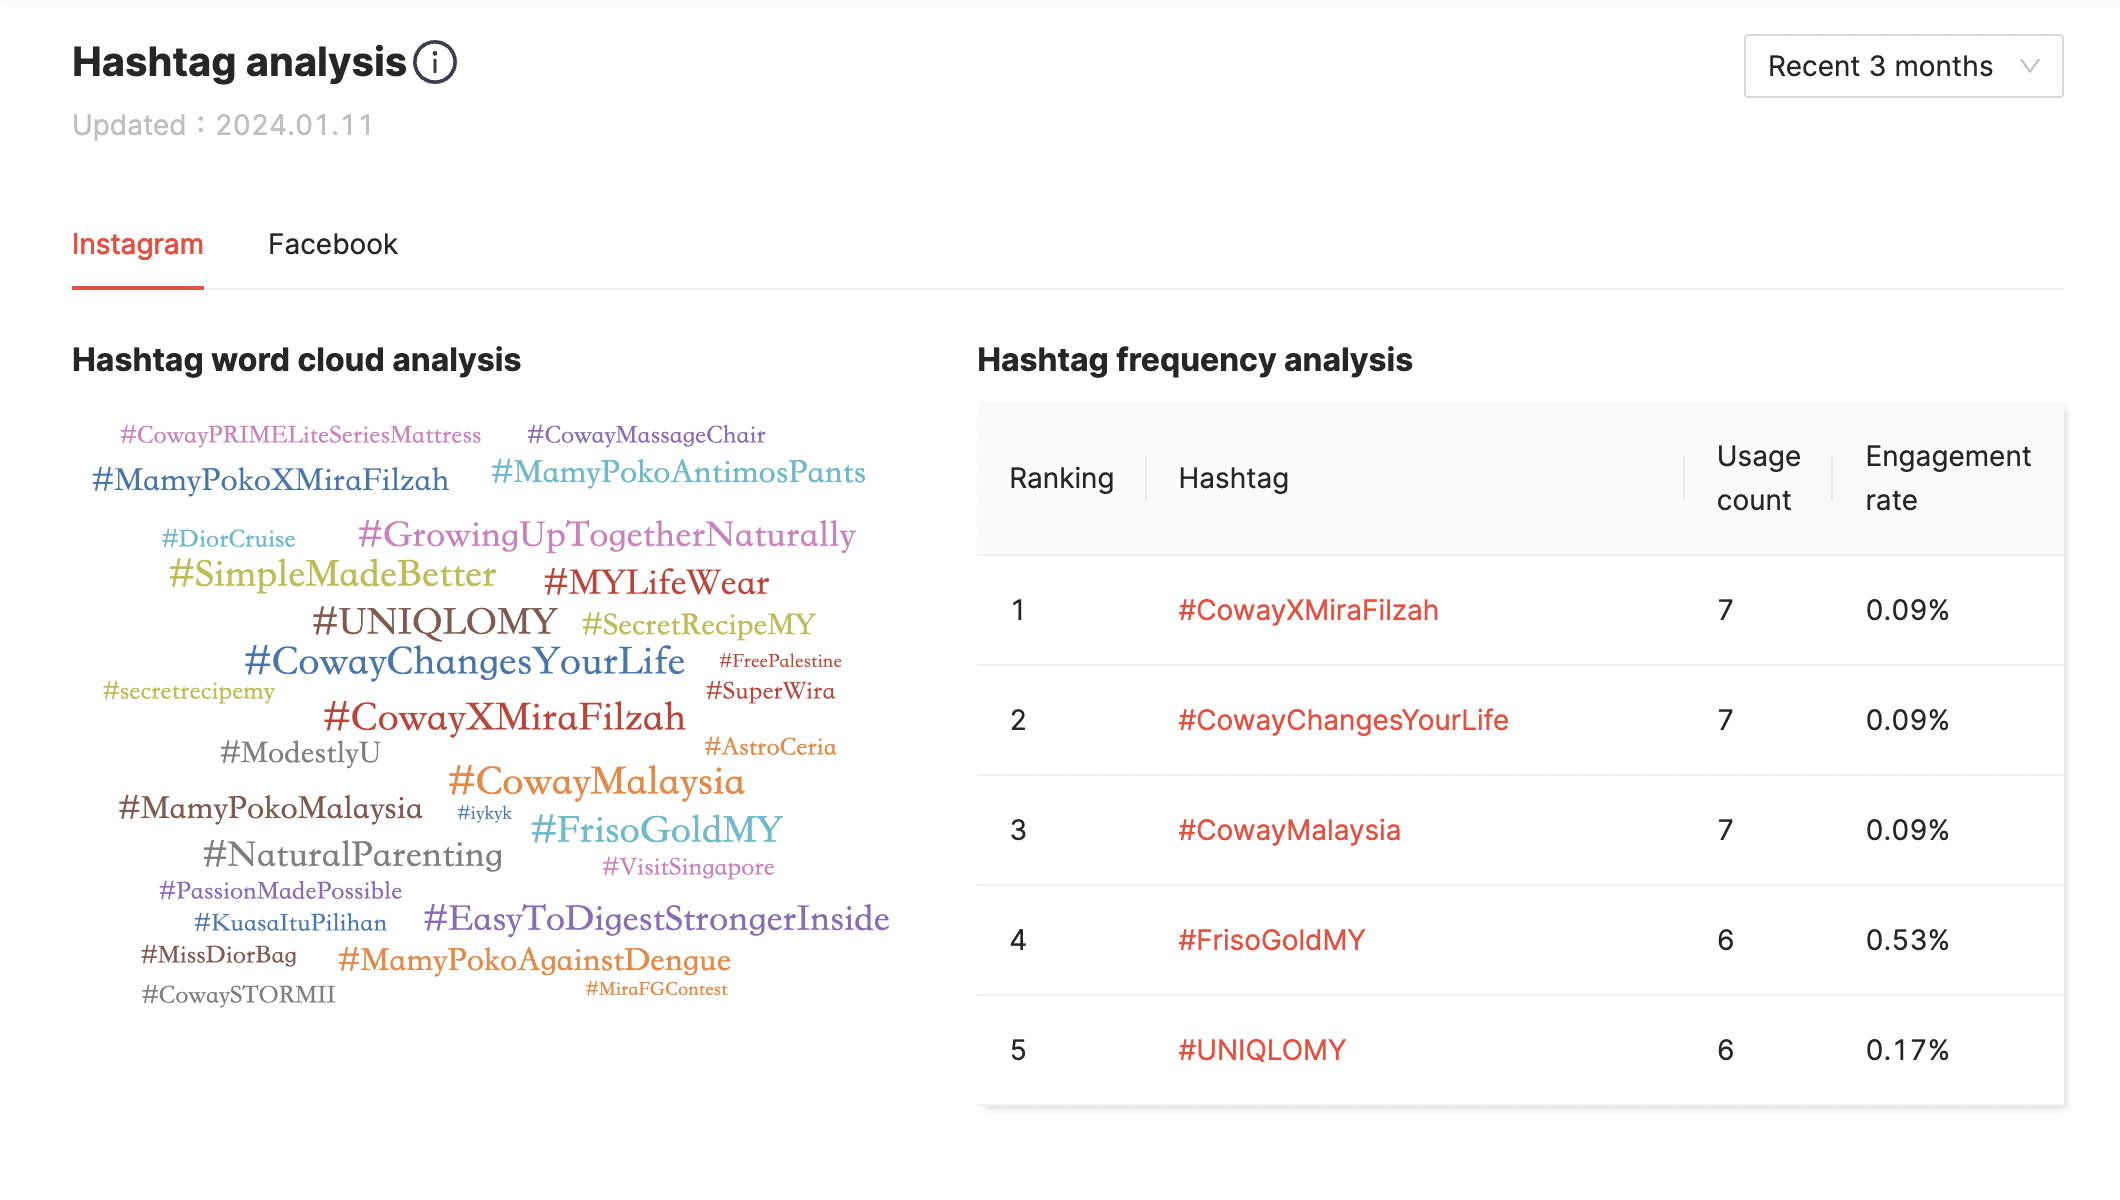
Task: Select #VisitSingapore in the word cloud
Action: (688, 867)
